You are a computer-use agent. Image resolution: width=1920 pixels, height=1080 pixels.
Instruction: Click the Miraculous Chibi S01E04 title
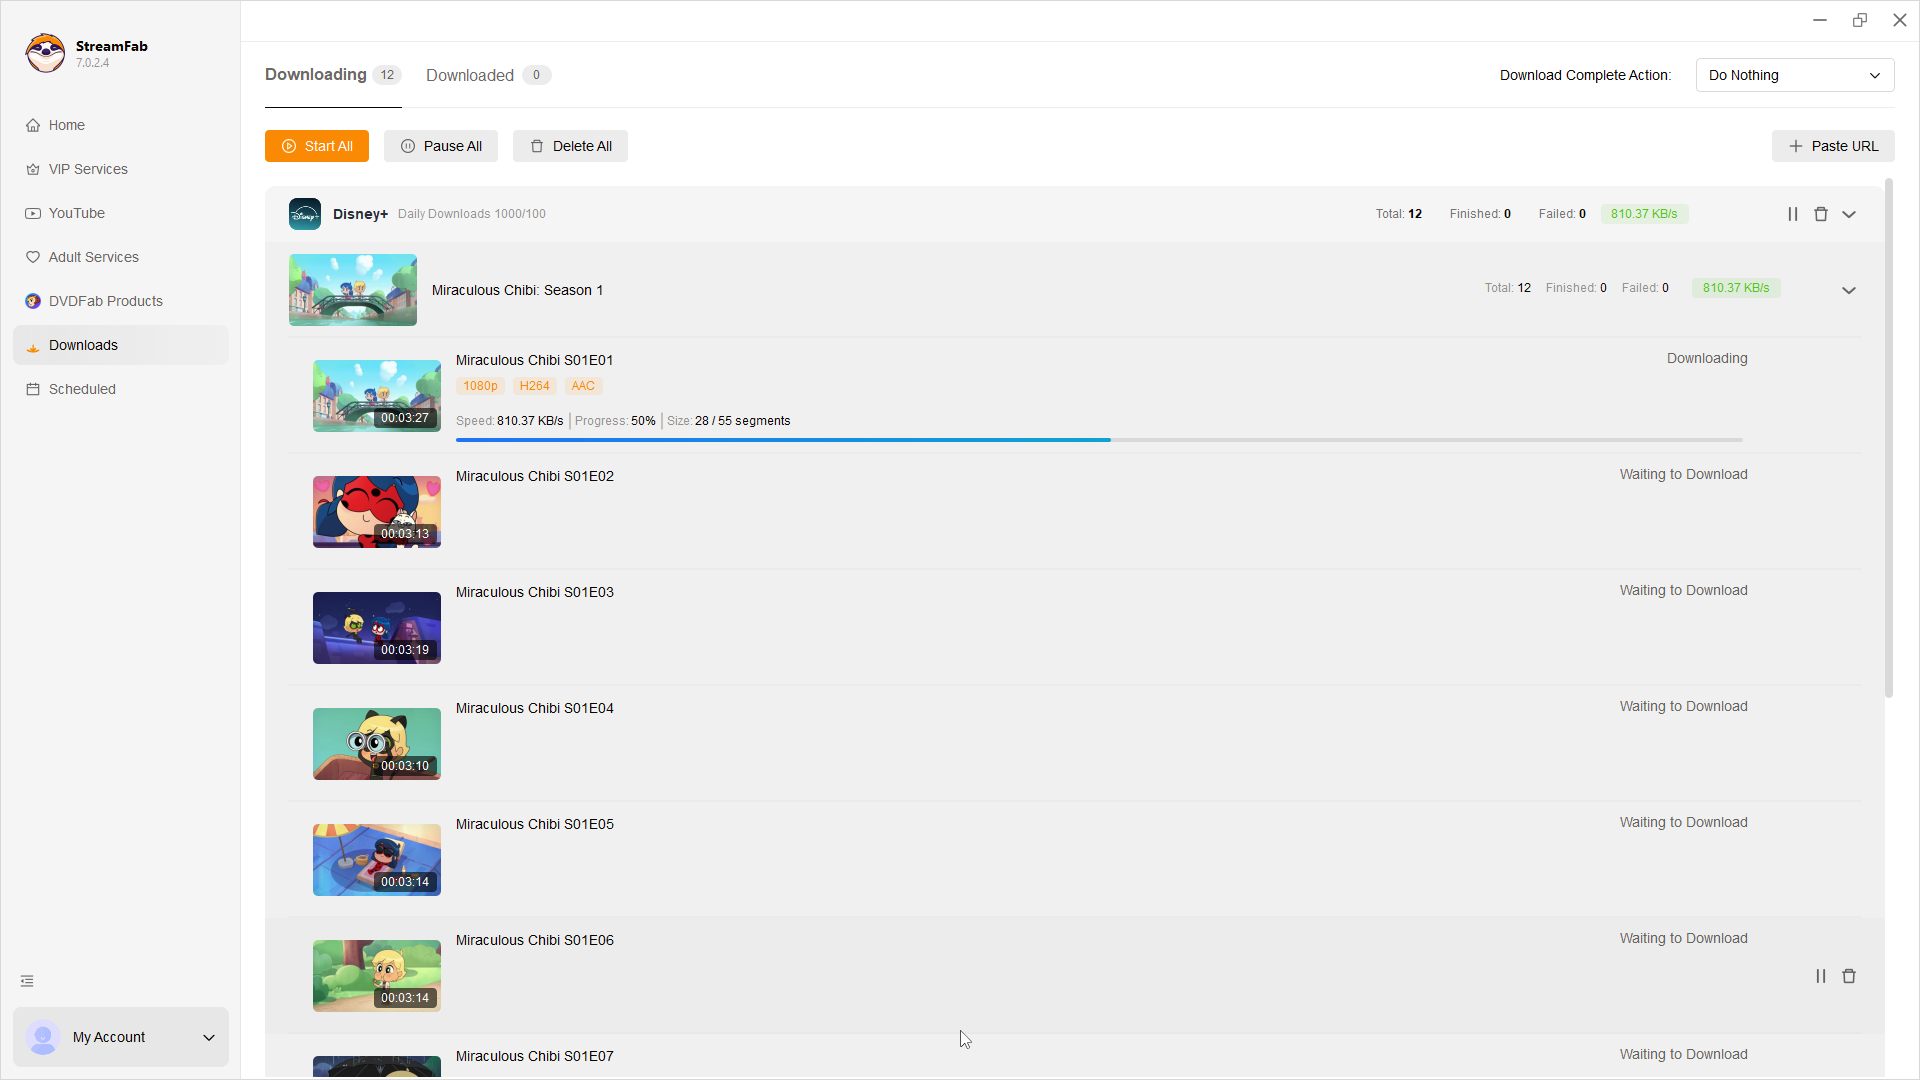point(535,708)
